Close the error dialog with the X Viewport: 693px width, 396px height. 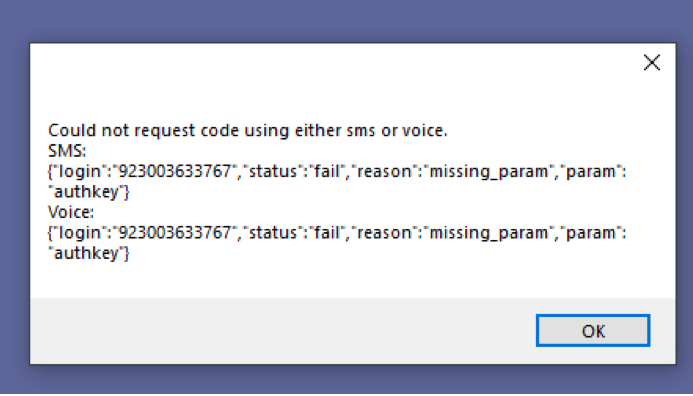[652, 63]
